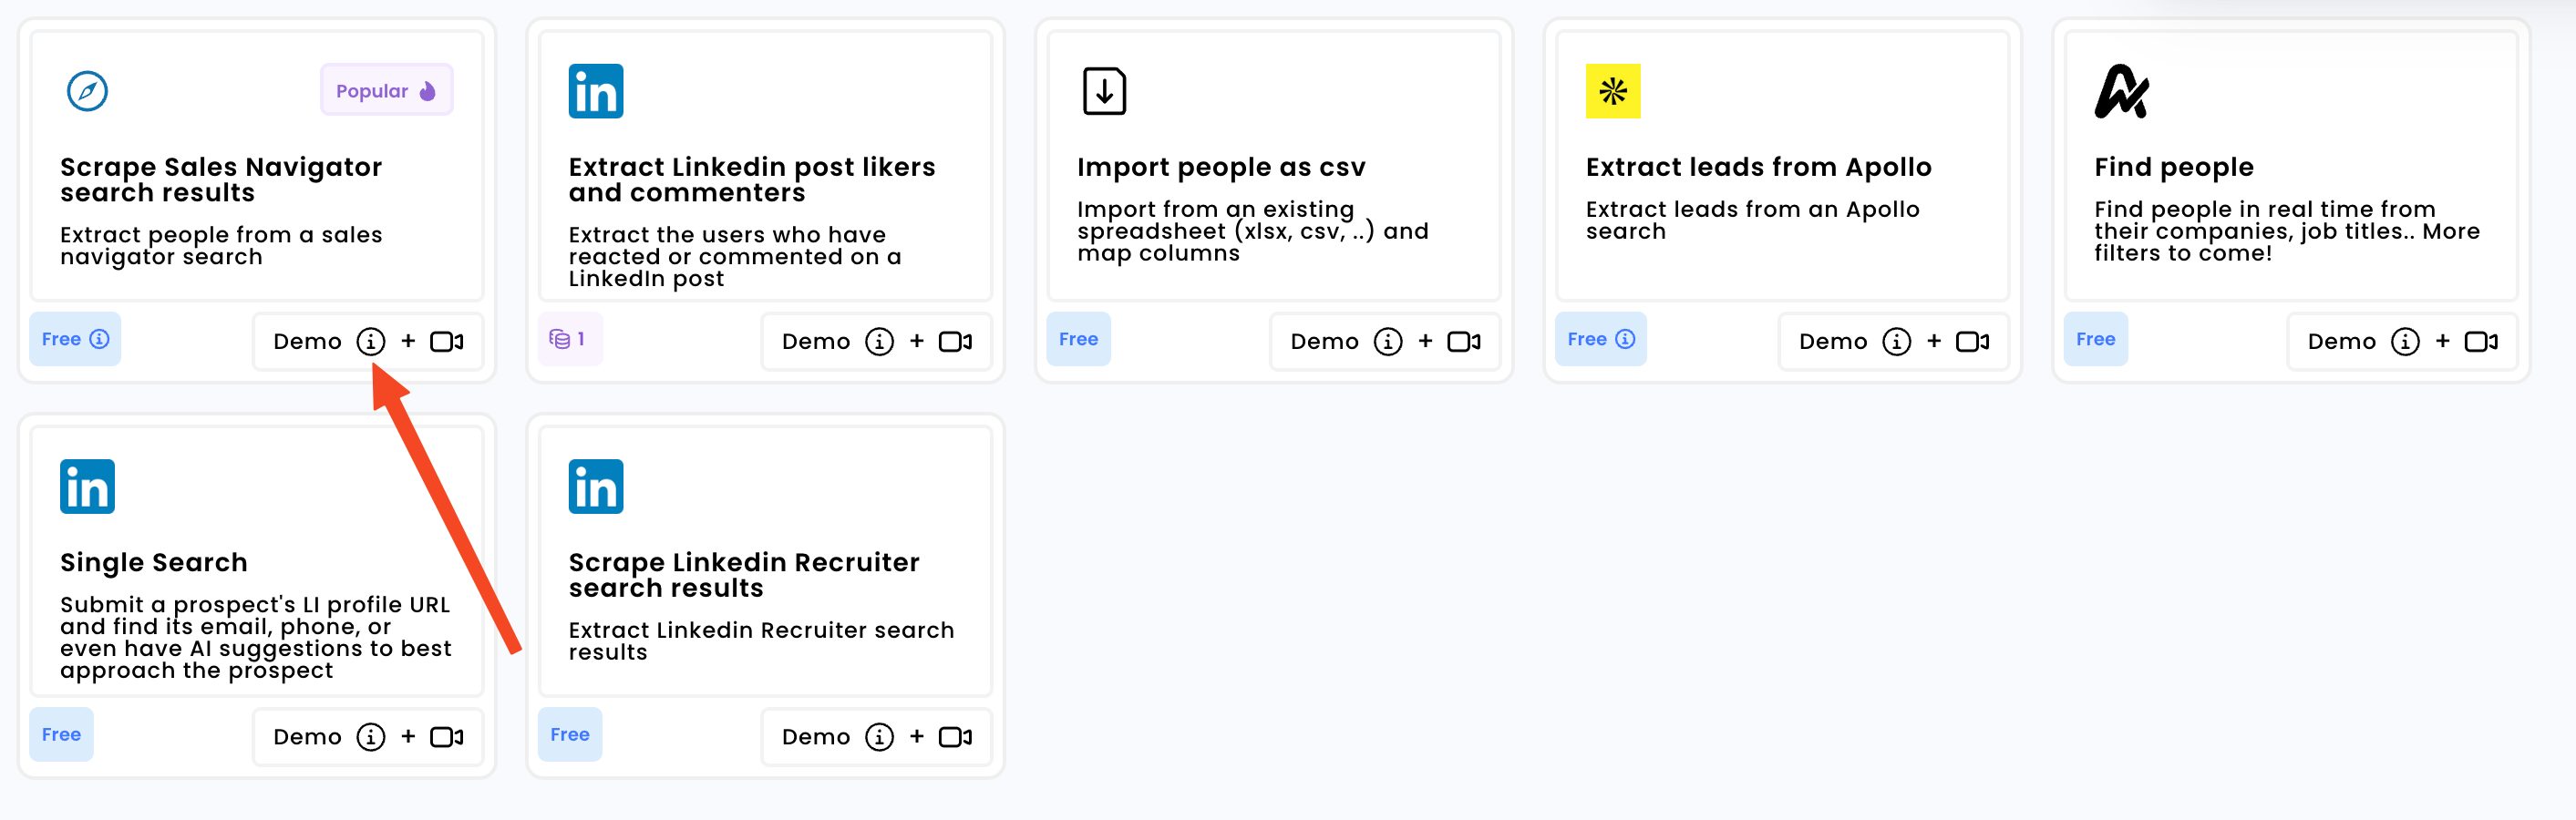Click the LinkedIn logo on post likers card
Viewport: 2576px width, 820px height.
596,91
